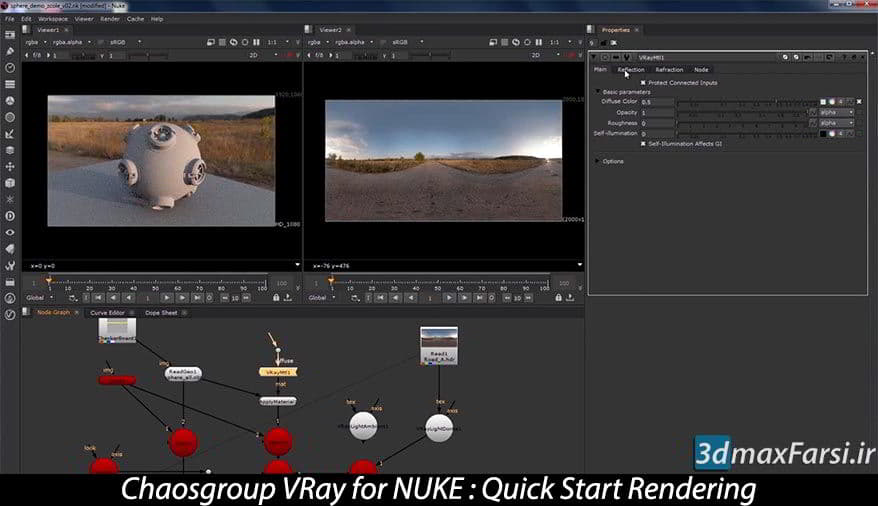Open Diffuse Color color wheel picker

832,102
